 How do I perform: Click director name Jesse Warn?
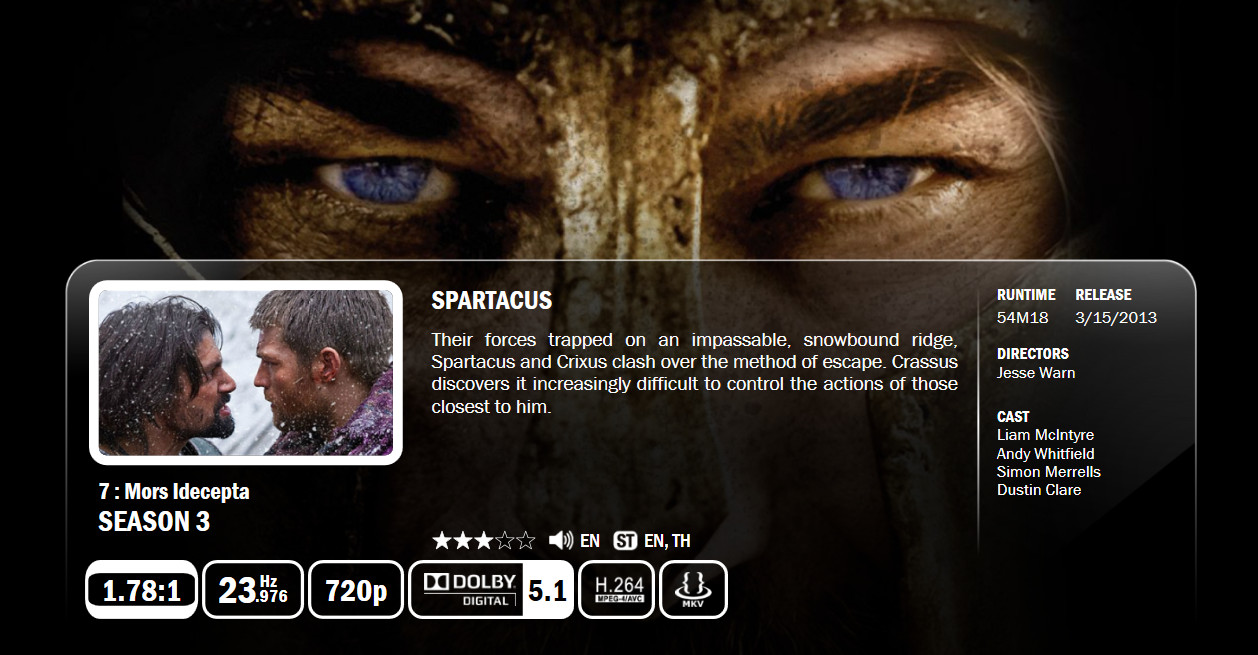click(x=1036, y=373)
